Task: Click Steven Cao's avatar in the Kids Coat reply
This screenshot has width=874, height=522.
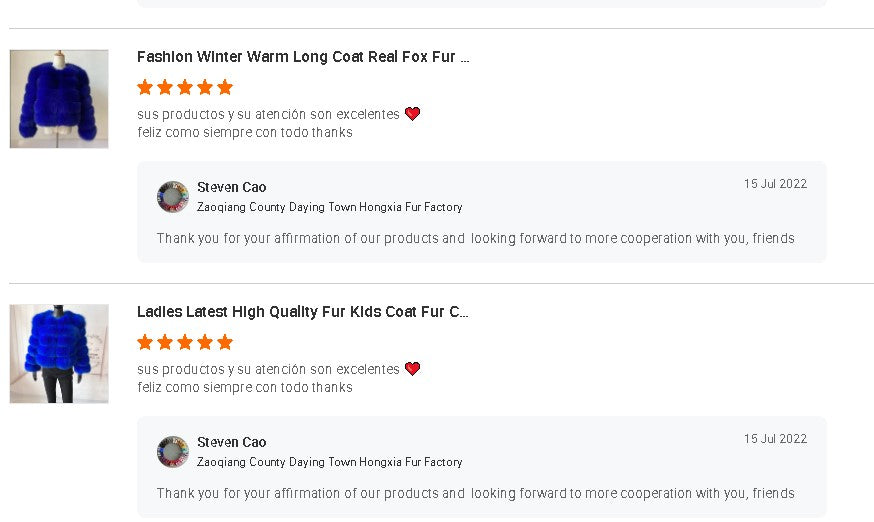Action: [x=173, y=452]
